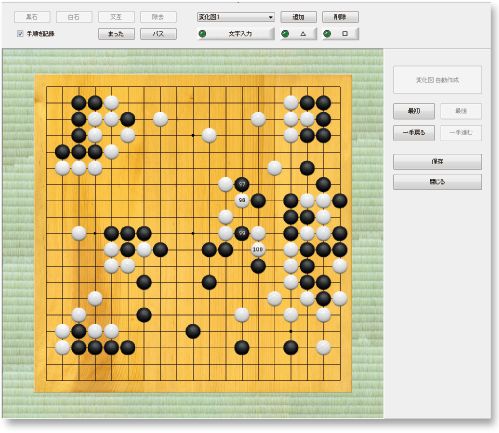
Task: Click the 閉じる close button
Action: click(437, 182)
